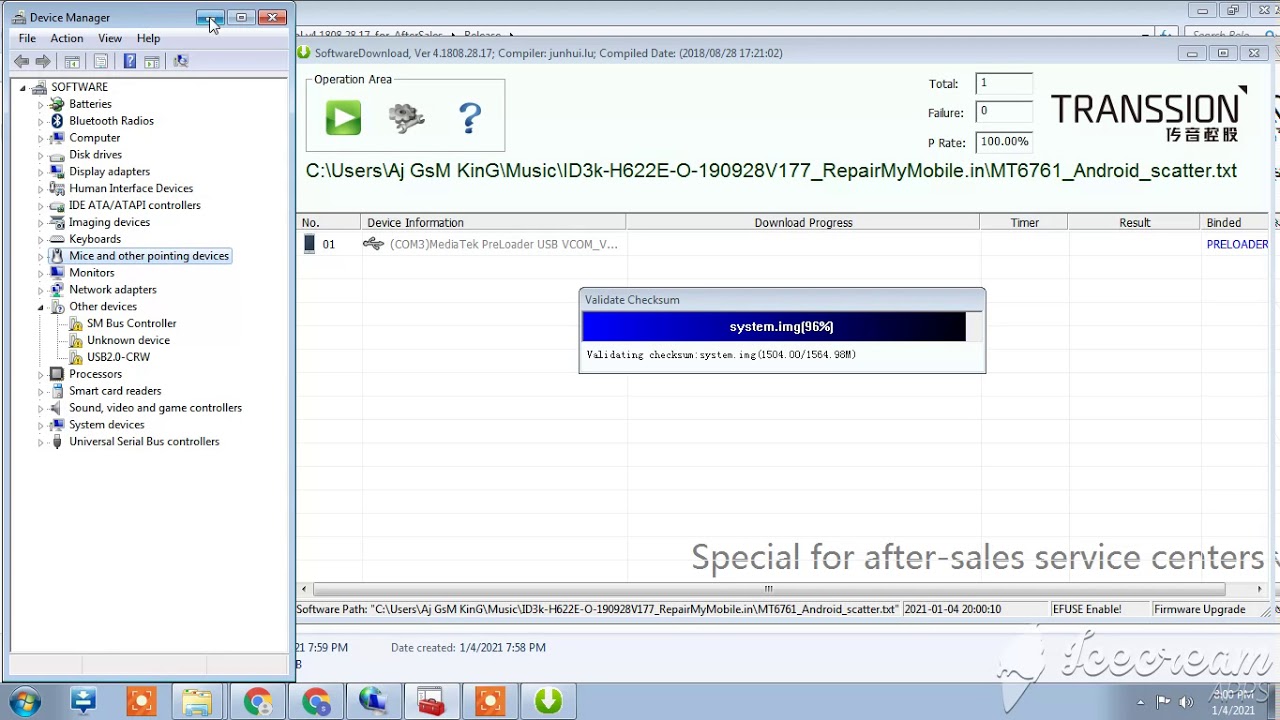Viewport: 1280px width, 720px height.
Task: Scan for hardware changes toolbar icon
Action: click(x=180, y=61)
